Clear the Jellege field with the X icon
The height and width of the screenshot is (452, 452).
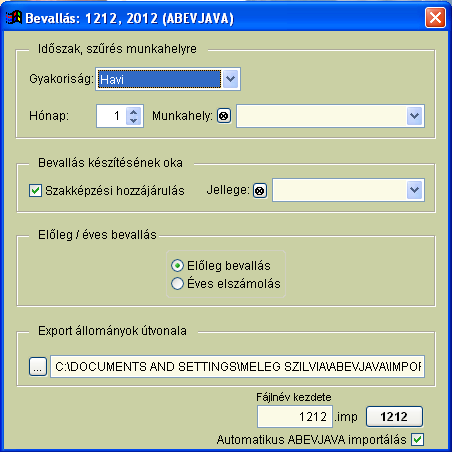pos(260,191)
